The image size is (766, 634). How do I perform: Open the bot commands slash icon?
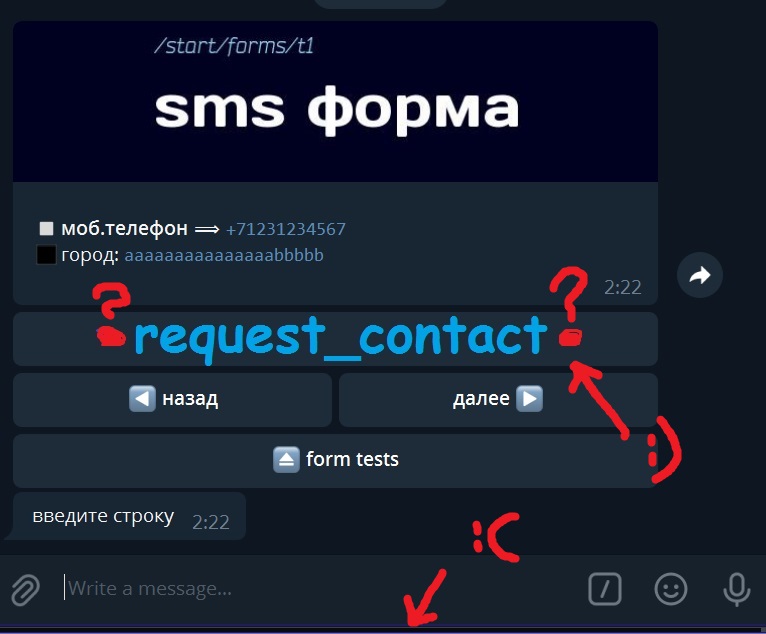click(605, 589)
